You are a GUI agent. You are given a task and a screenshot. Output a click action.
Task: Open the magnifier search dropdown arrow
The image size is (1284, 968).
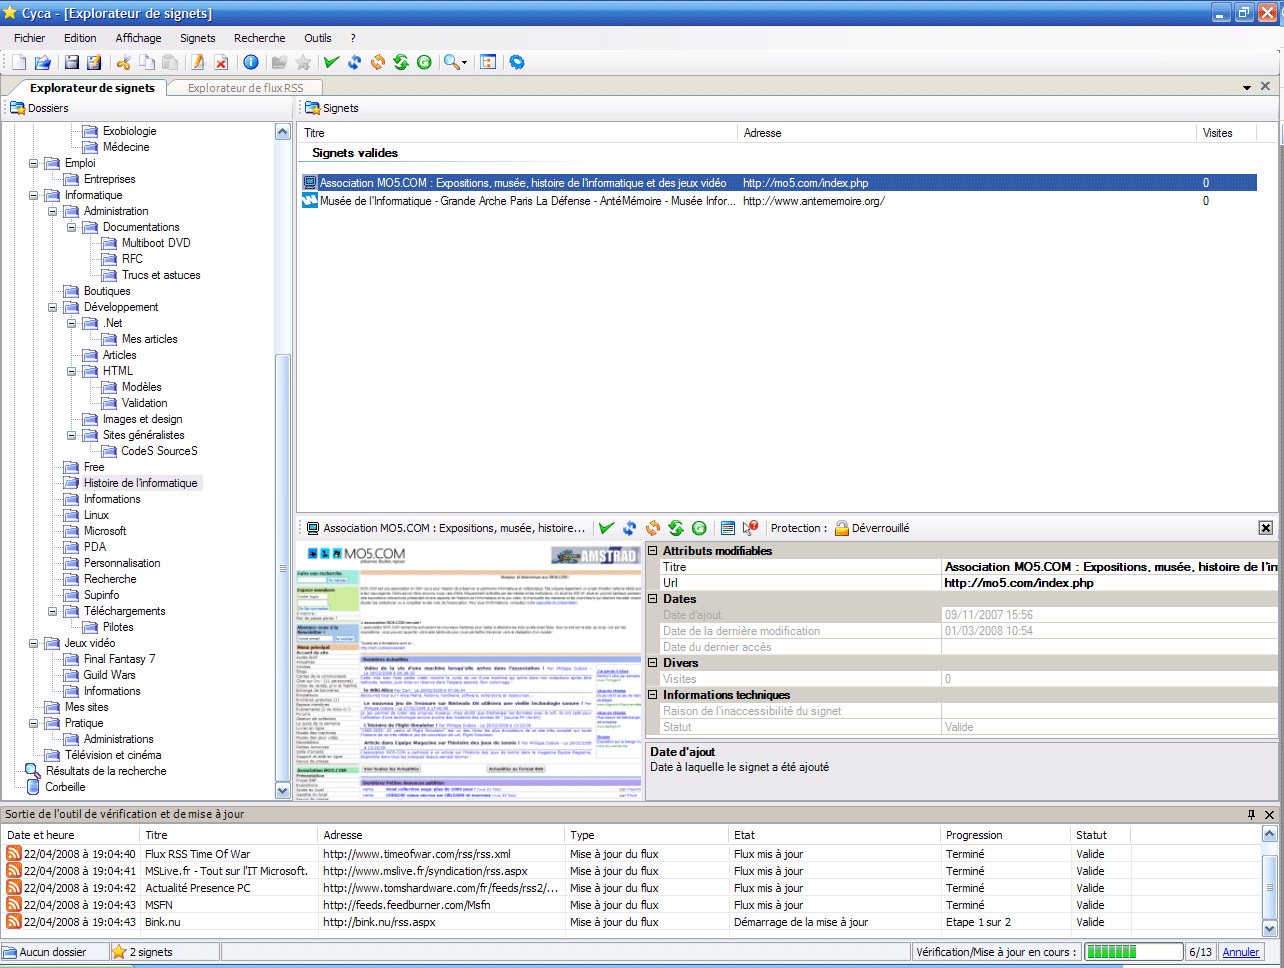465,63
